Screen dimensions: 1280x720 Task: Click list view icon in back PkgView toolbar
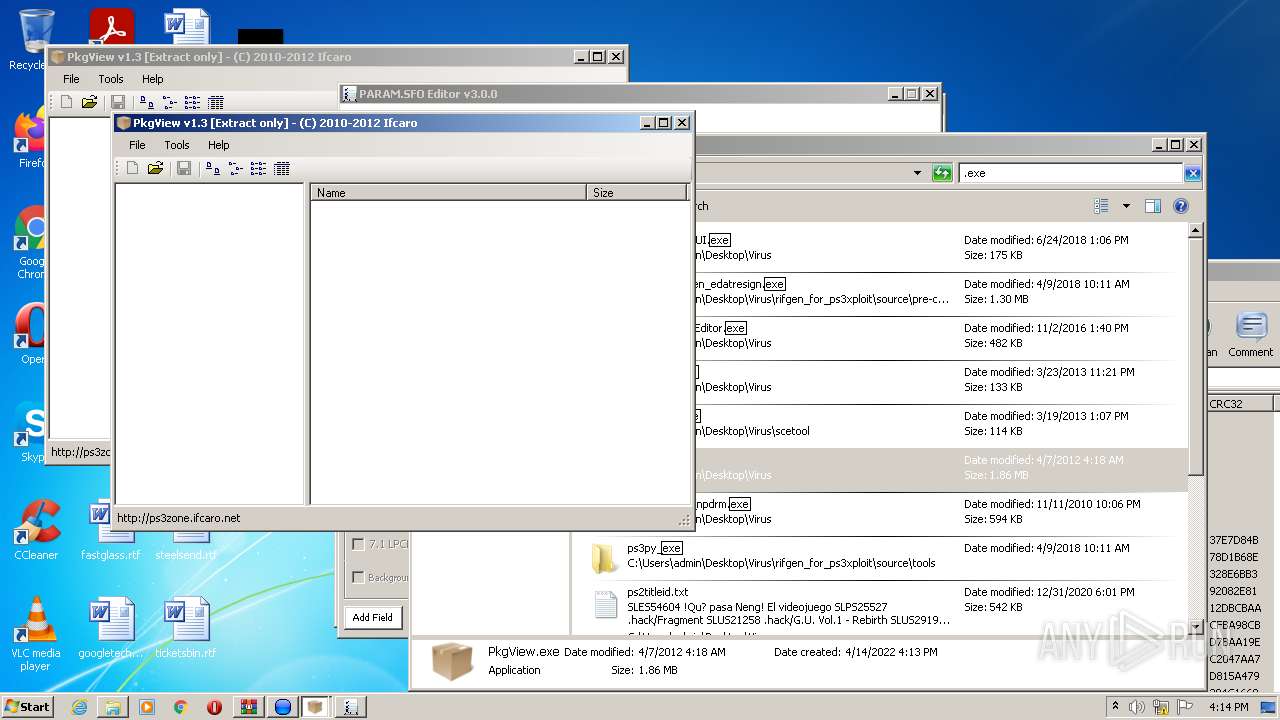[192, 102]
